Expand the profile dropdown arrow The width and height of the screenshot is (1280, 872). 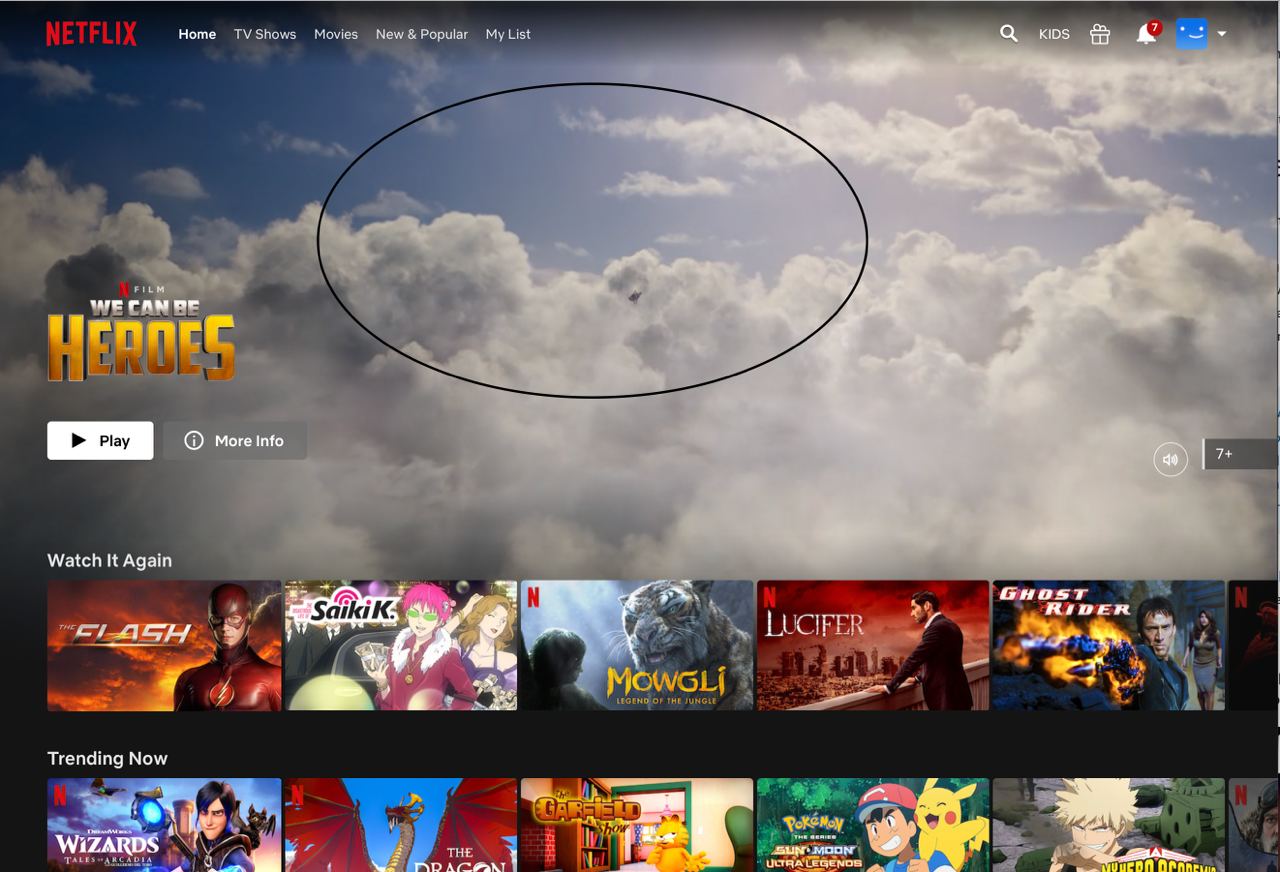coord(1221,34)
